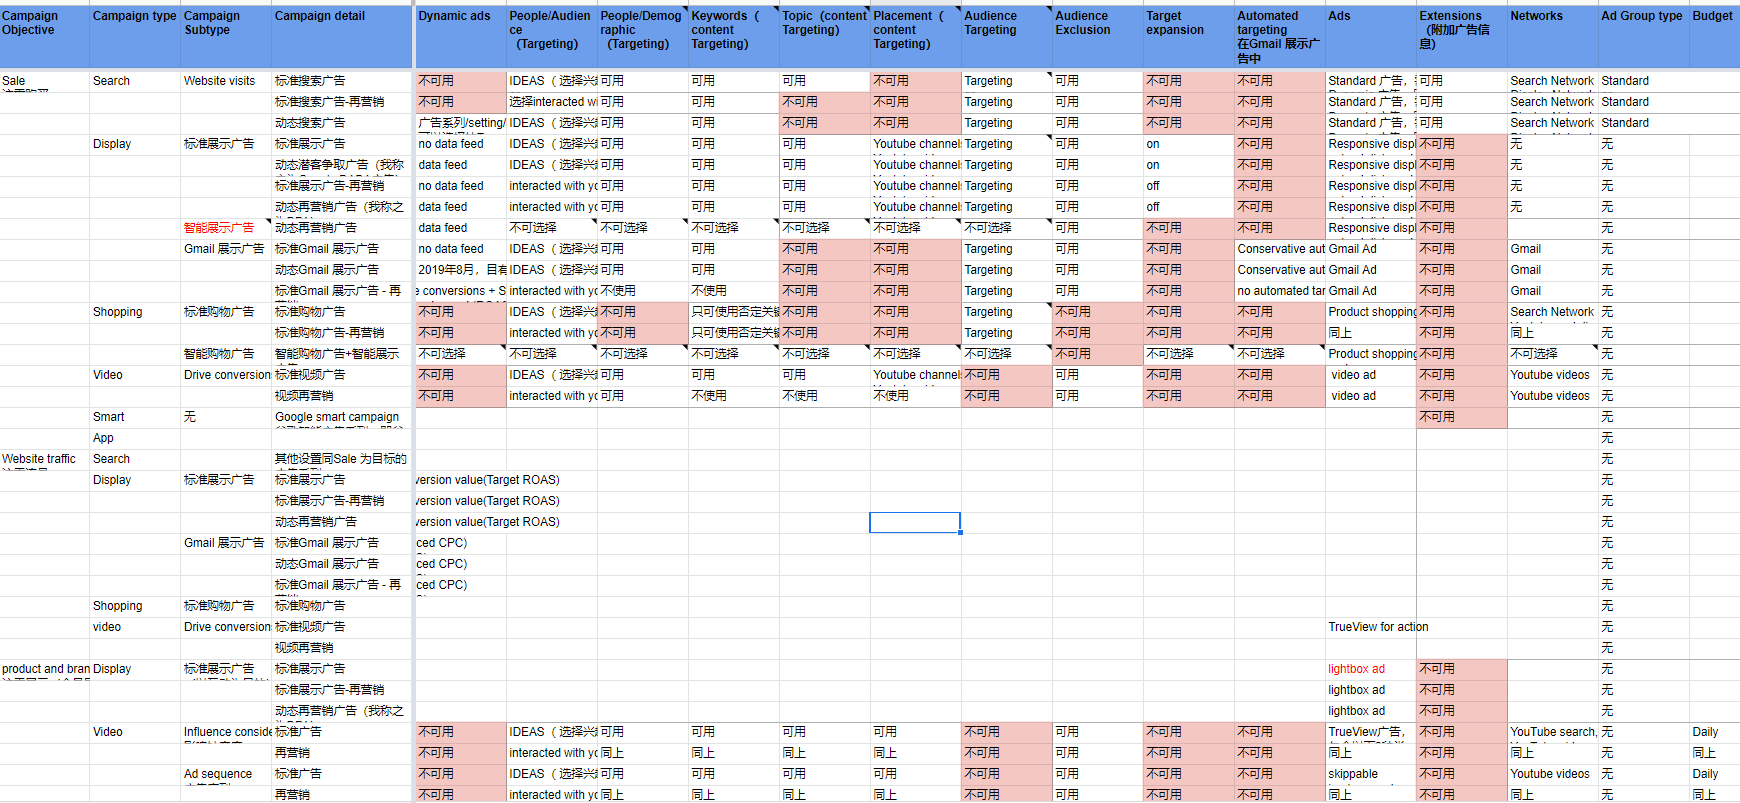Select the Networks column header

click(1552, 36)
